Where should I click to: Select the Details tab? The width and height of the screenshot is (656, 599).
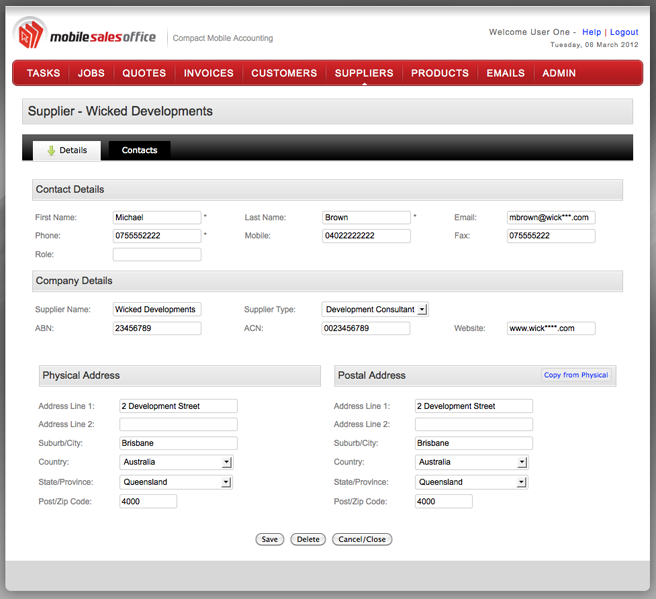click(x=67, y=150)
